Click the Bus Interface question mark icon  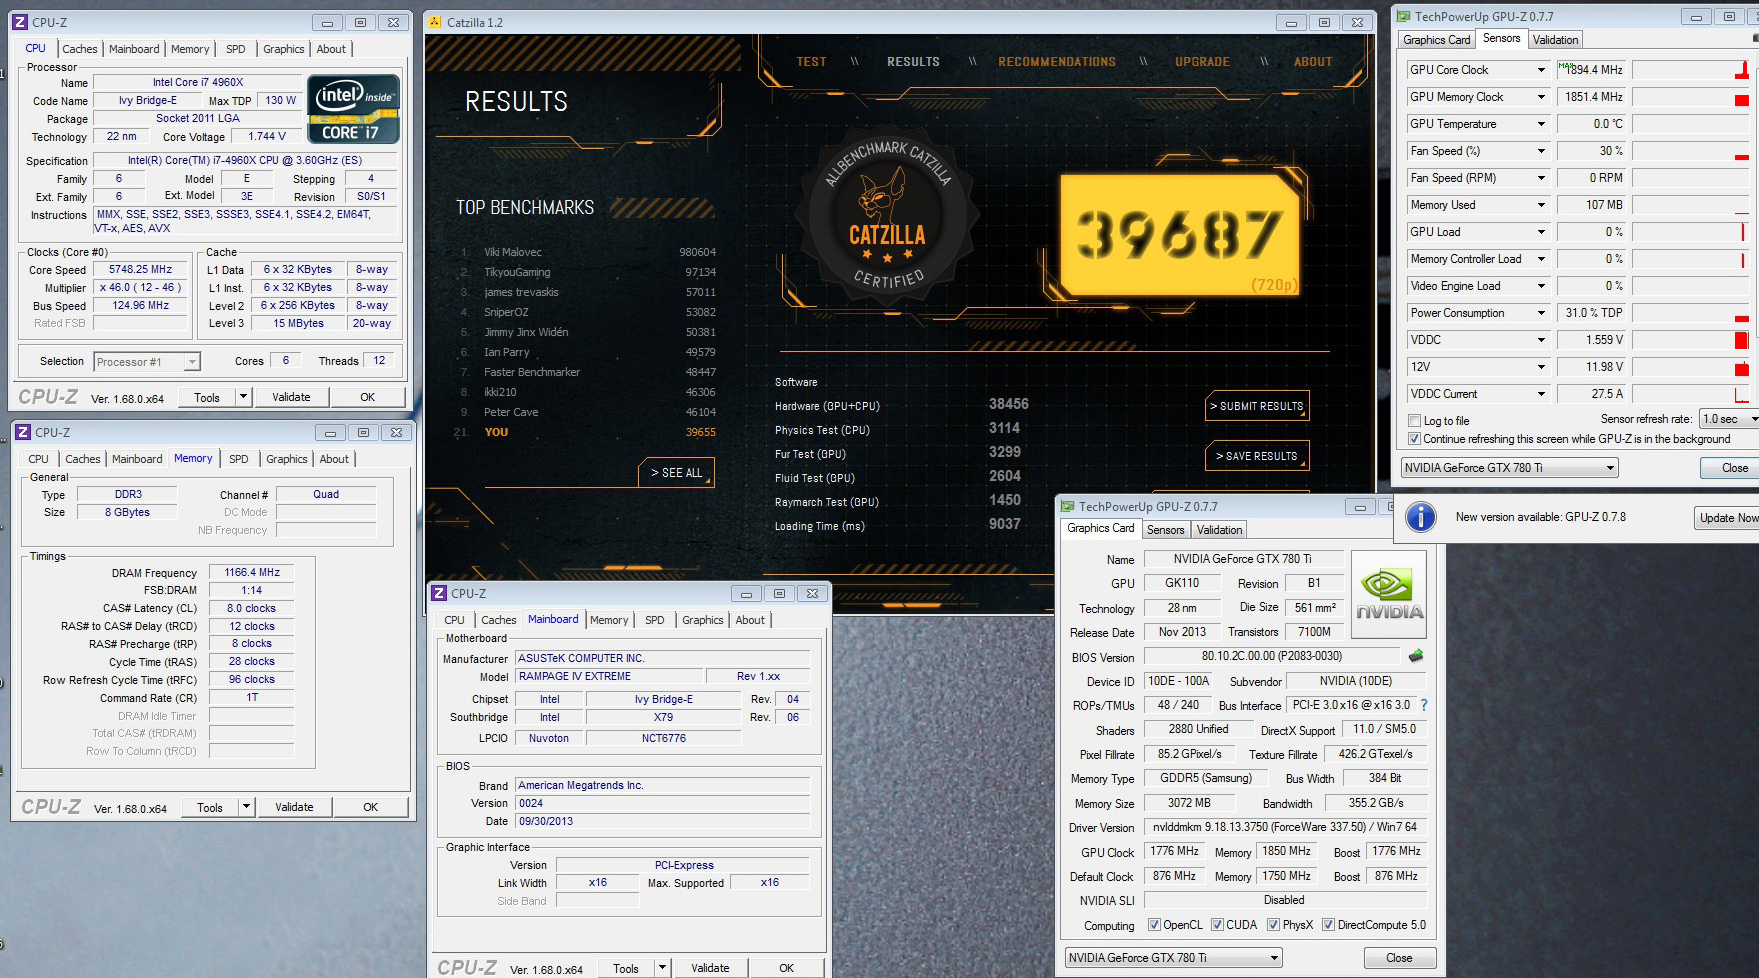click(x=1424, y=705)
